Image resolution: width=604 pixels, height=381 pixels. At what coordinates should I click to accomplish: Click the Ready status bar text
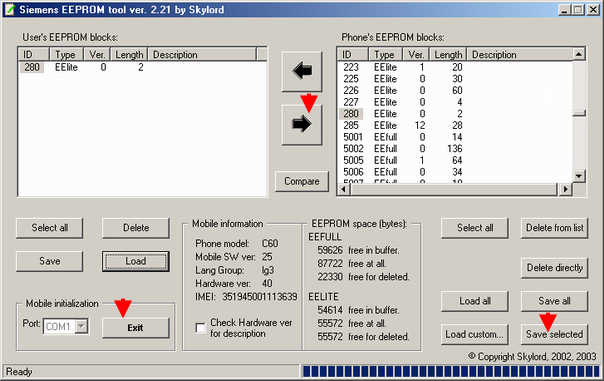click(19, 372)
